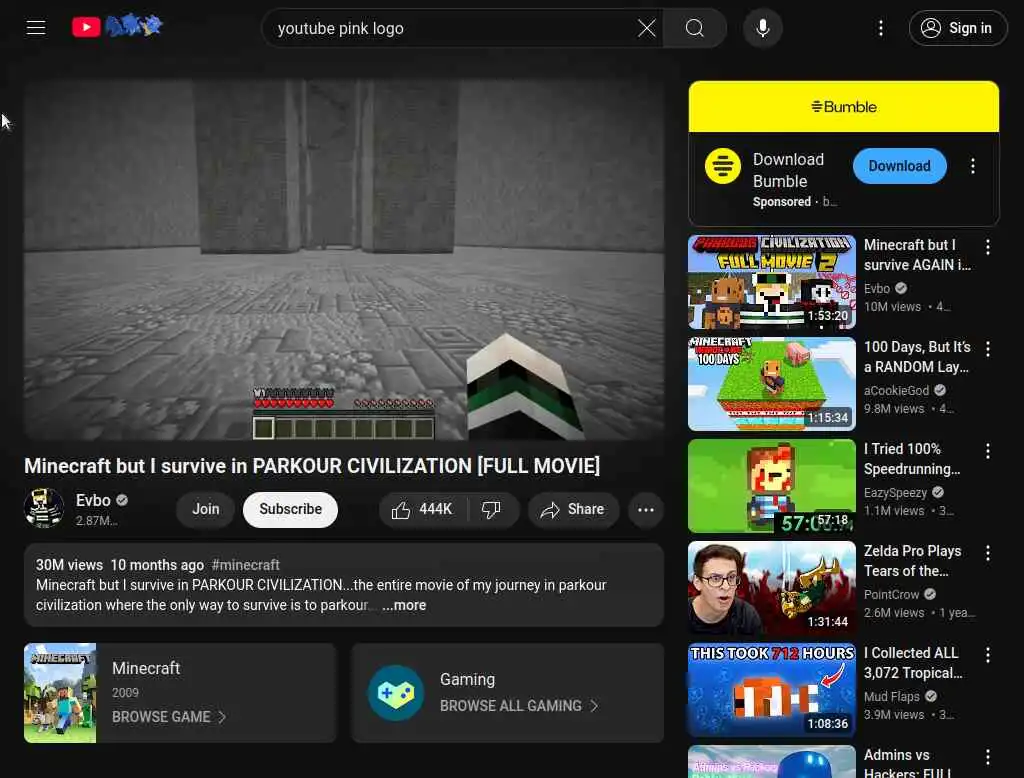
Task: Sign in to YouTube account
Action: [x=957, y=28]
